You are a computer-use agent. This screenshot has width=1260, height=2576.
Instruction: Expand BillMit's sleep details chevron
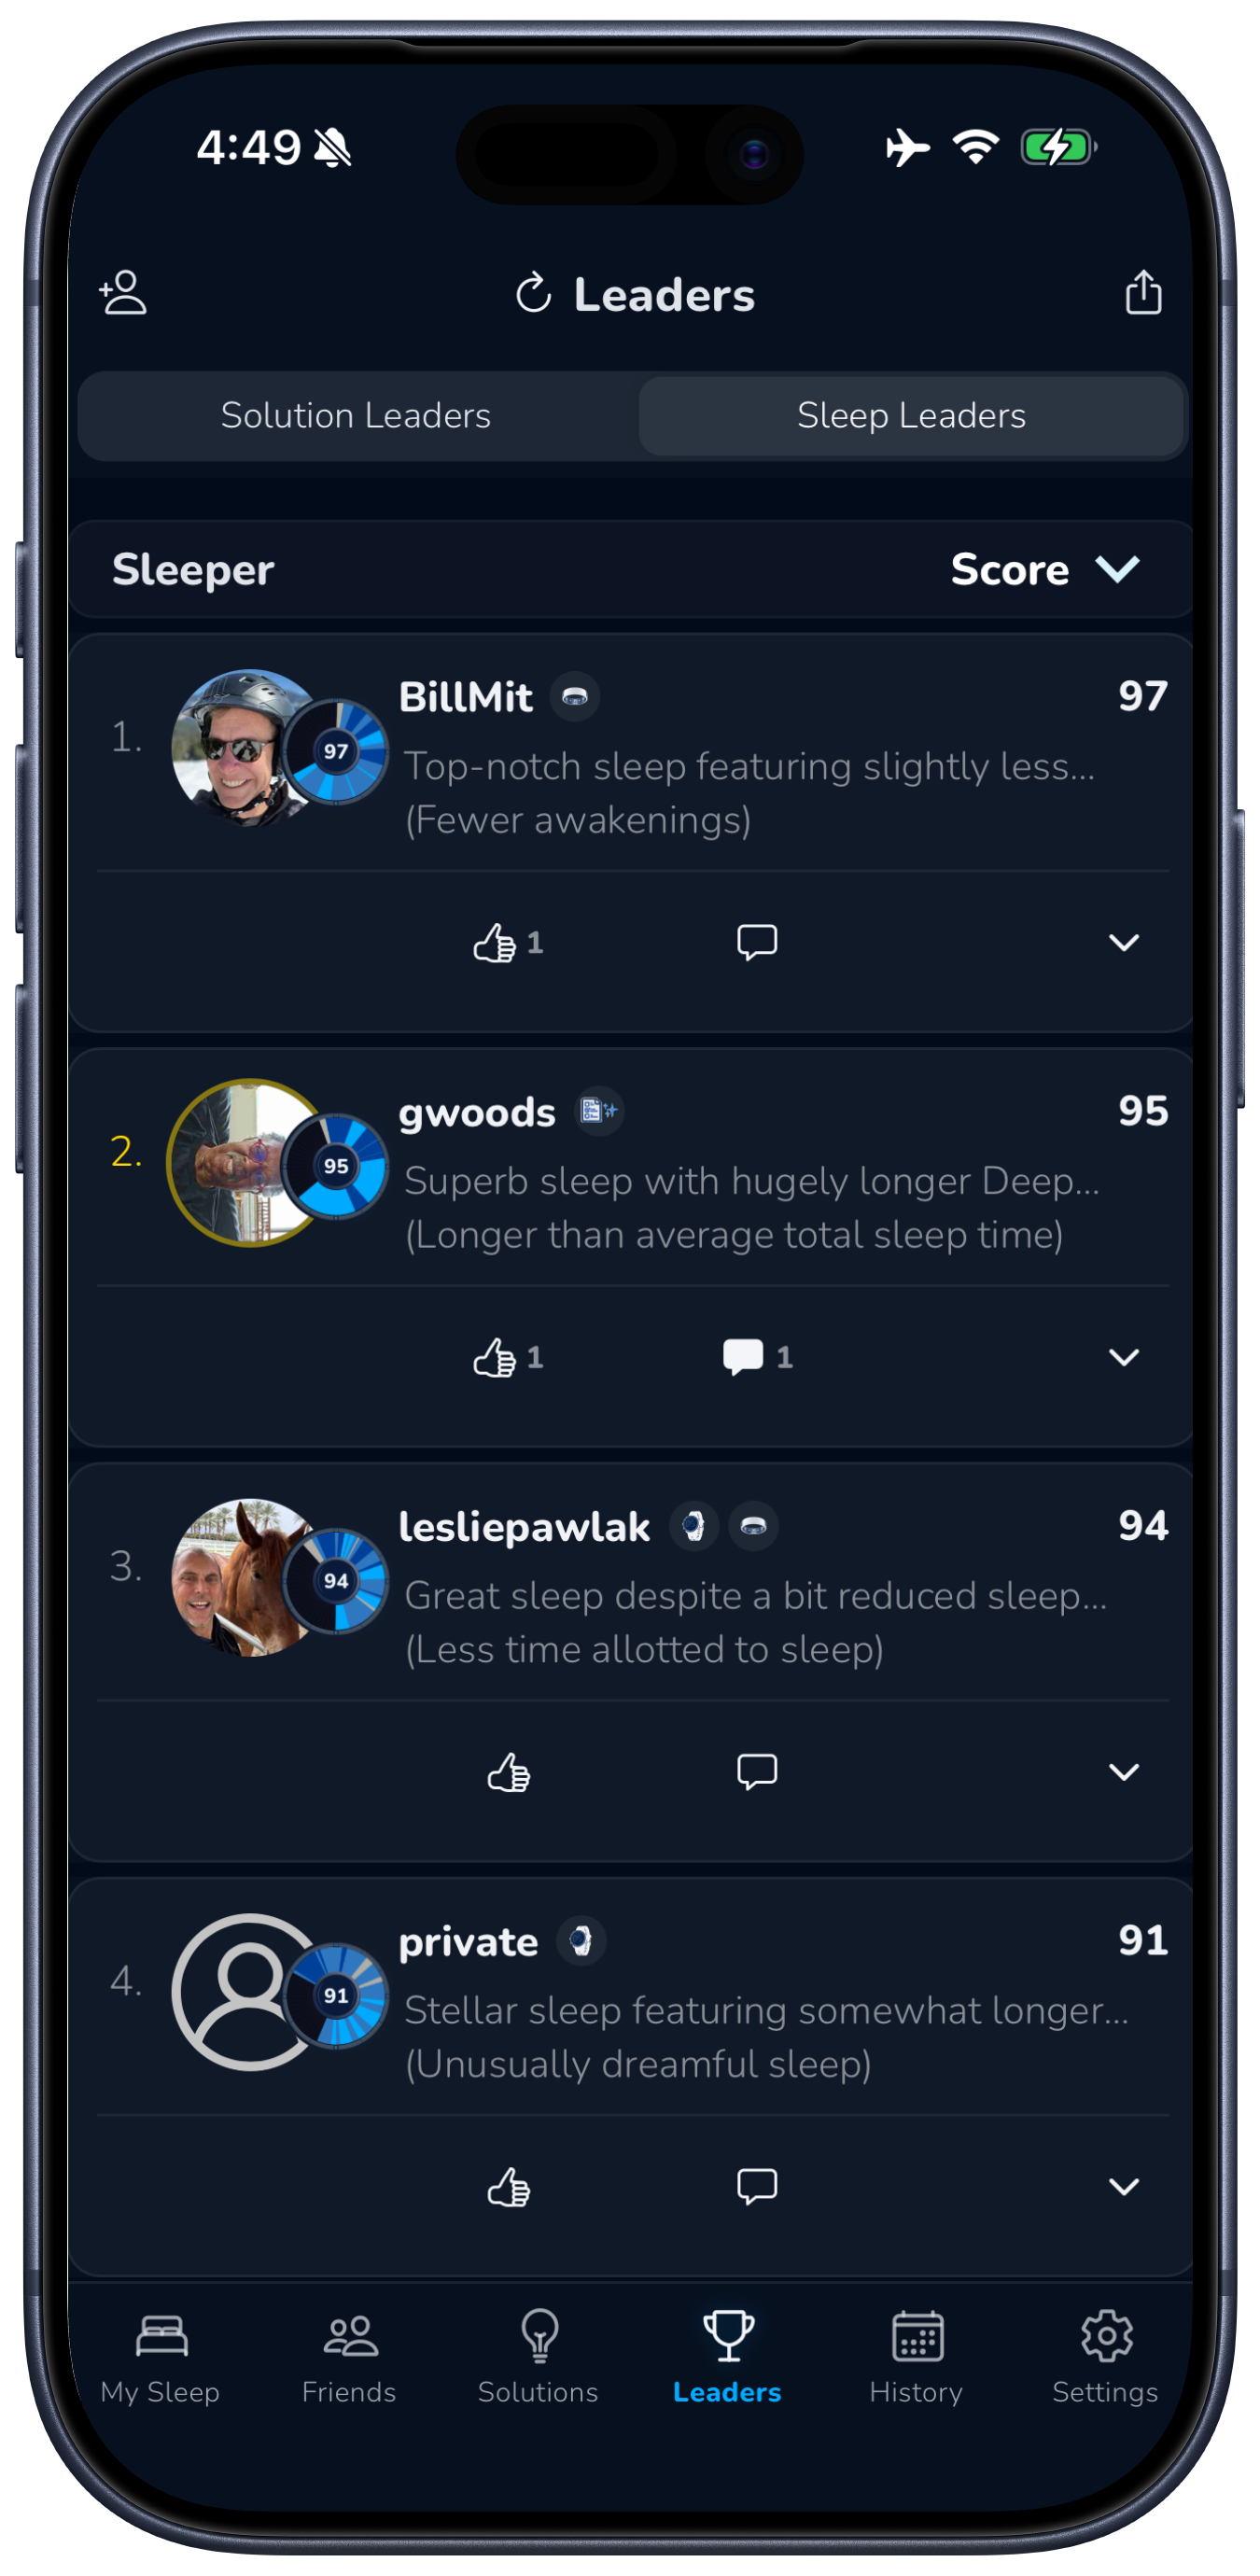(1124, 942)
